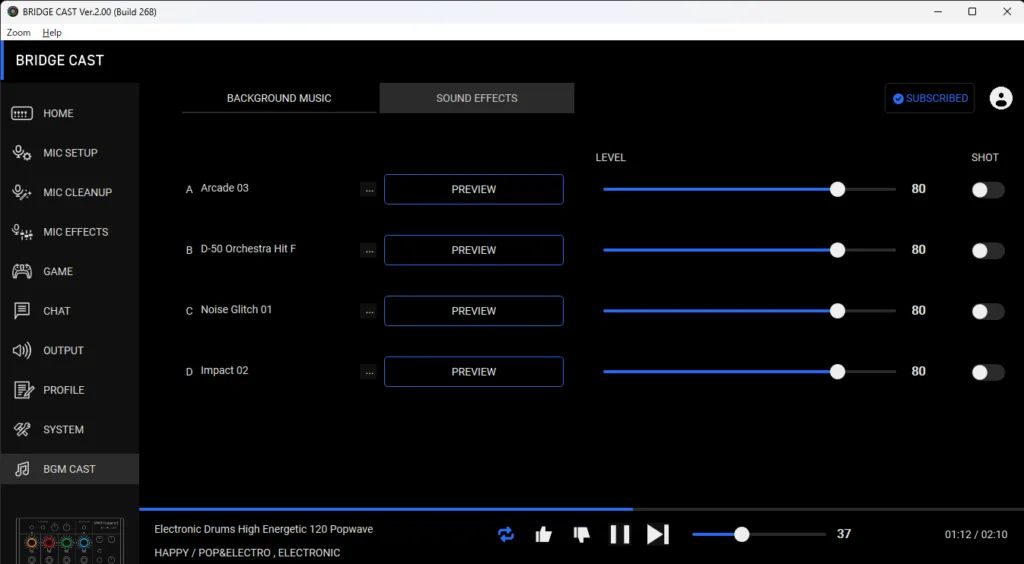Open the options button beside Impact 02
The image size is (1024, 564).
pyautogui.click(x=369, y=372)
